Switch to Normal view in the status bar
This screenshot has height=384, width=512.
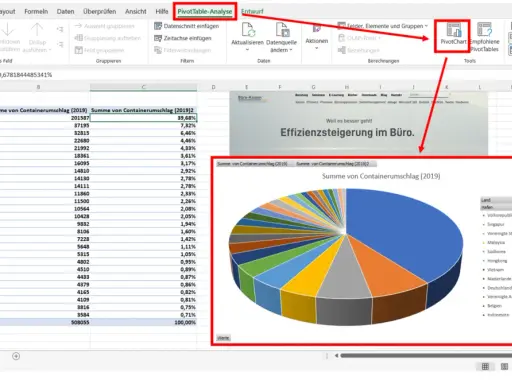485,367
